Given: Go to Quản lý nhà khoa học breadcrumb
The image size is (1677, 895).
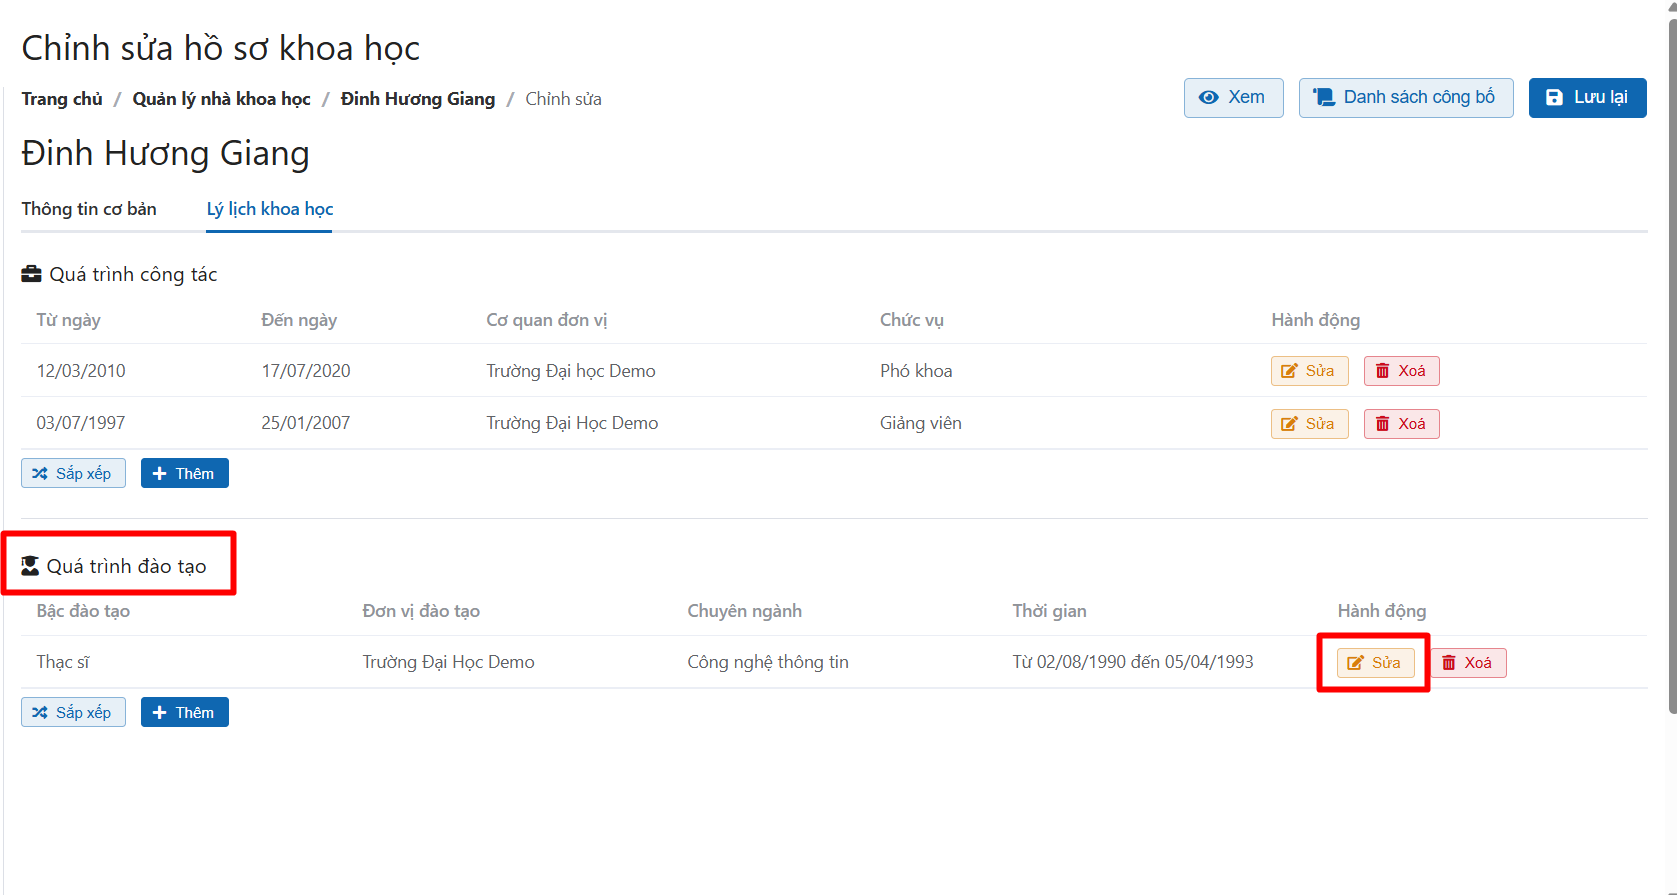Looking at the screenshot, I should click(221, 99).
